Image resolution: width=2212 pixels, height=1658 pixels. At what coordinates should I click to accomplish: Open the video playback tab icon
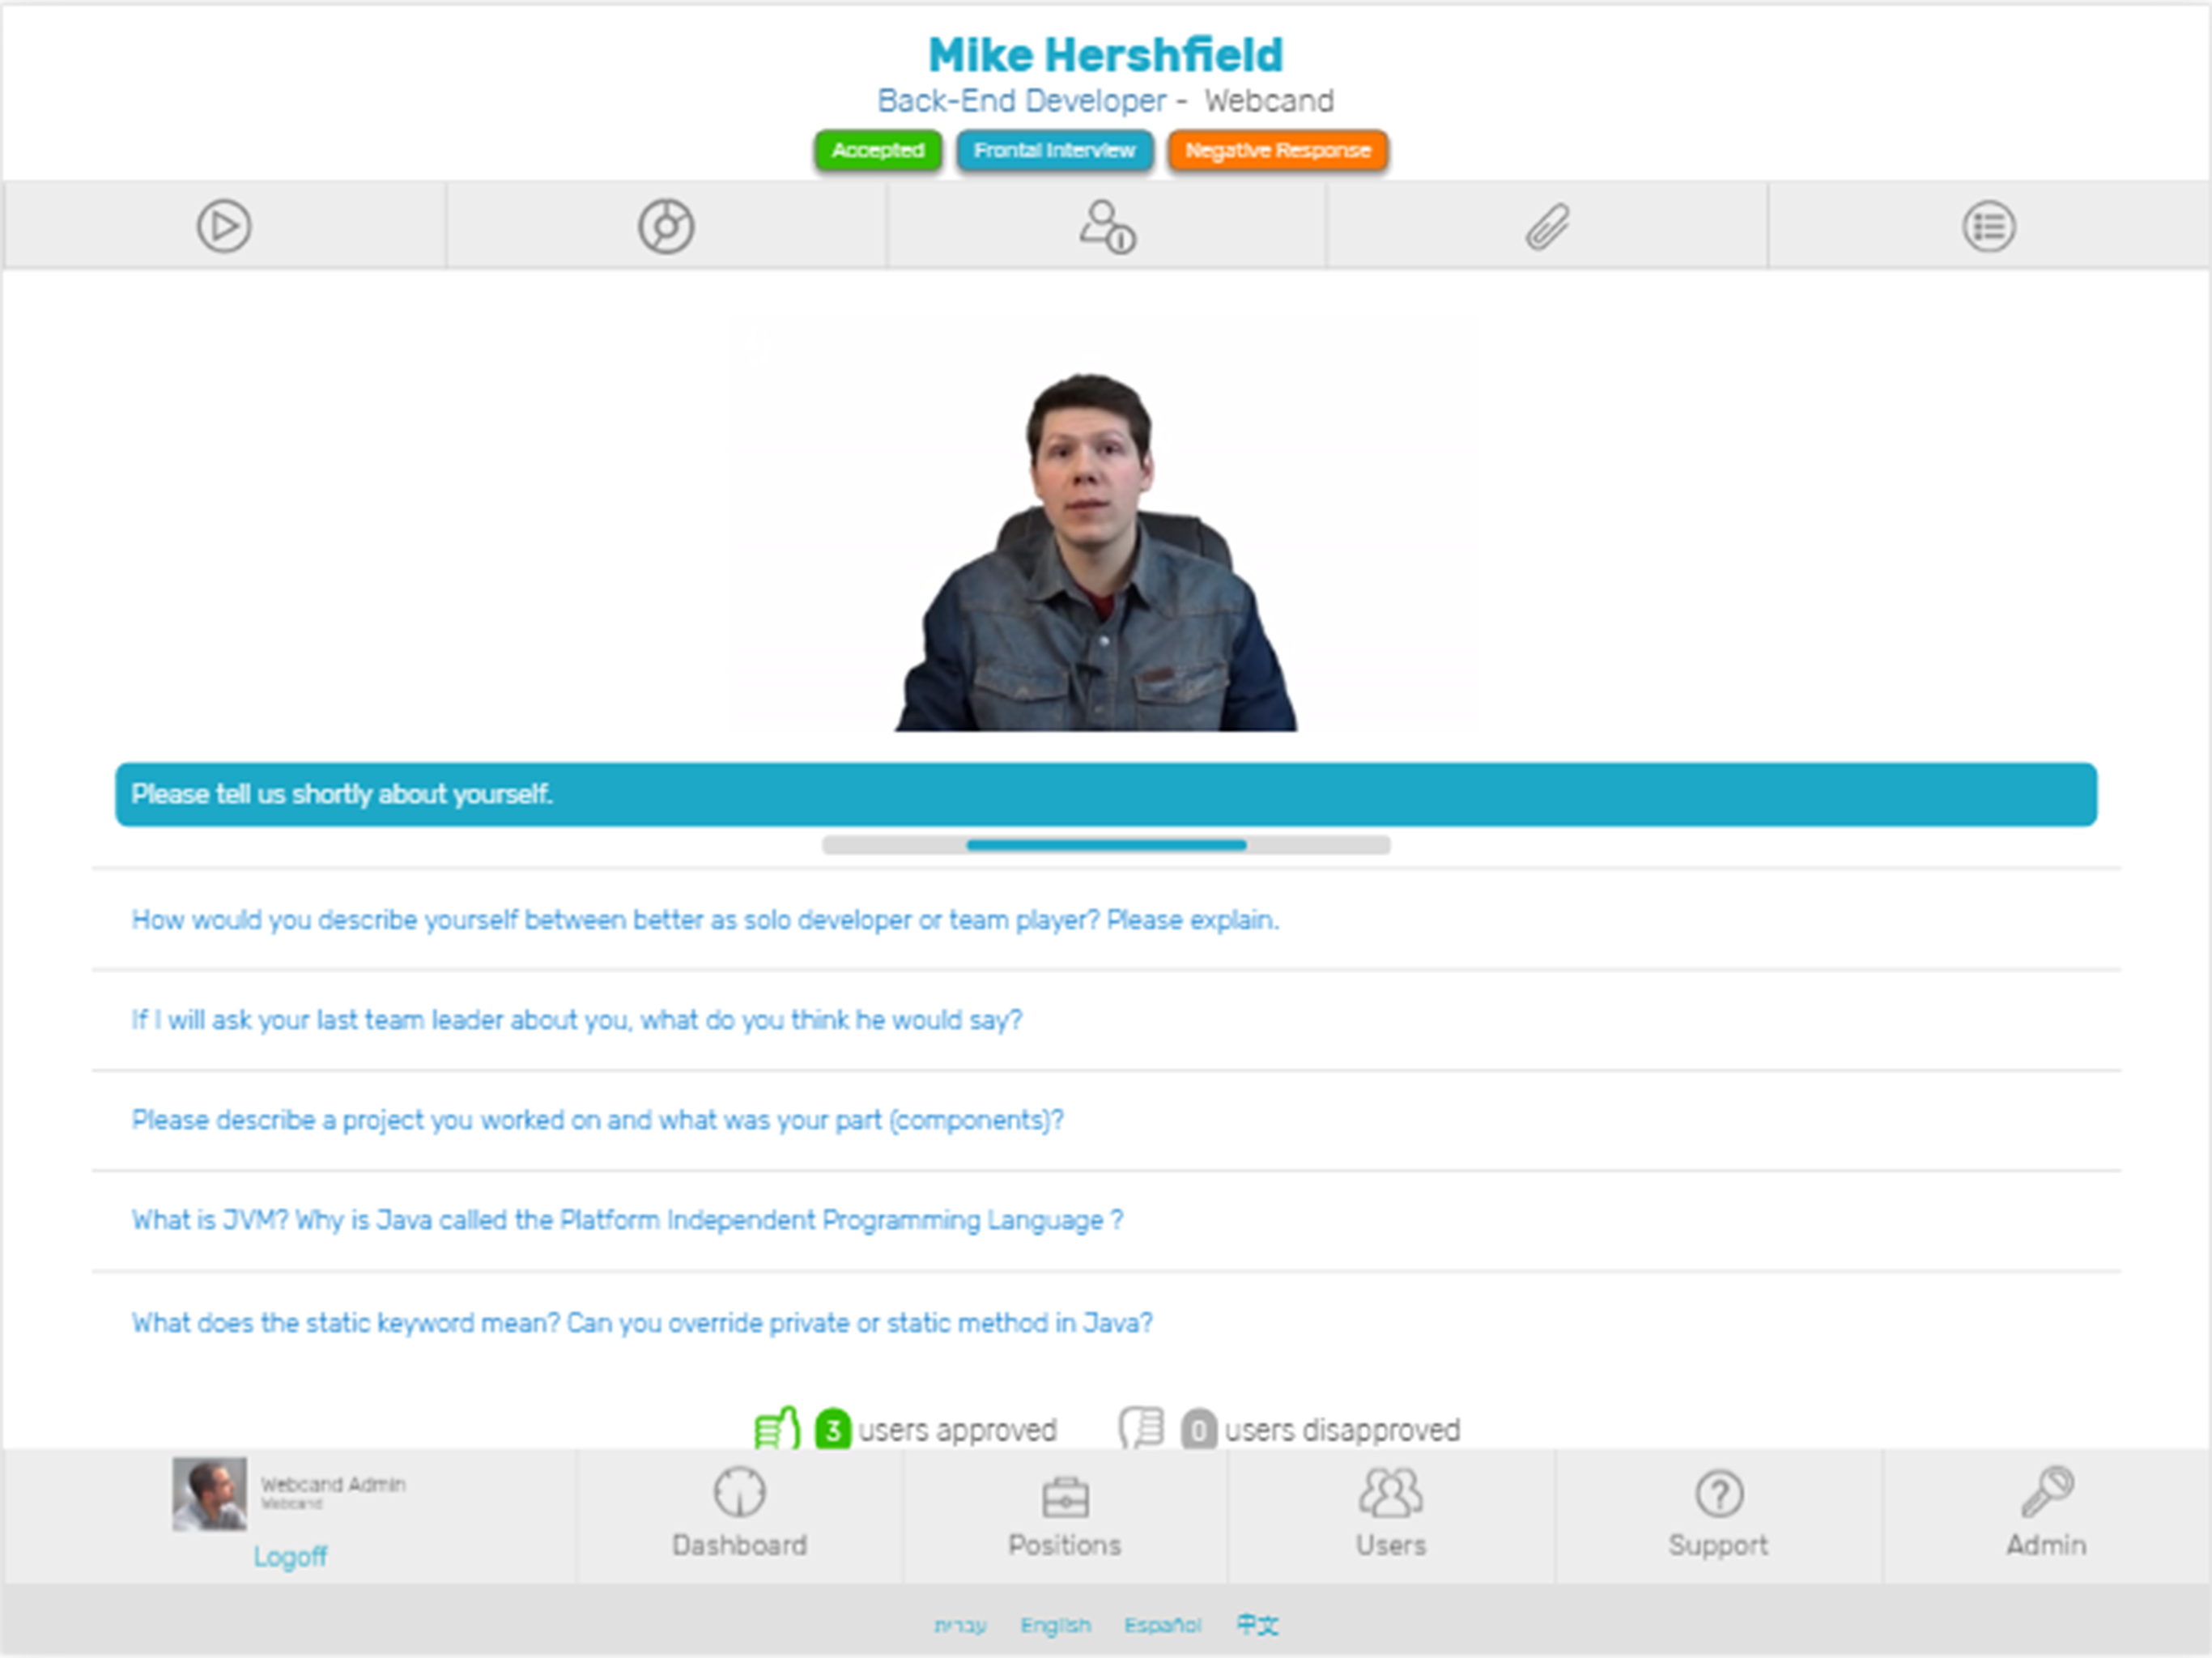point(224,227)
